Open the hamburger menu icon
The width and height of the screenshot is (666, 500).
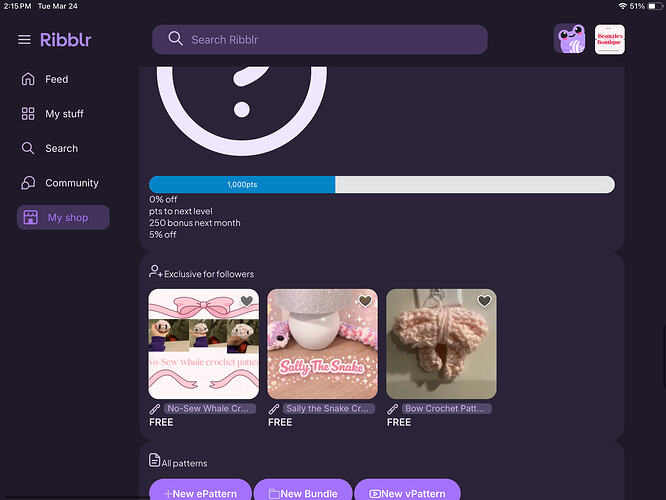point(24,40)
